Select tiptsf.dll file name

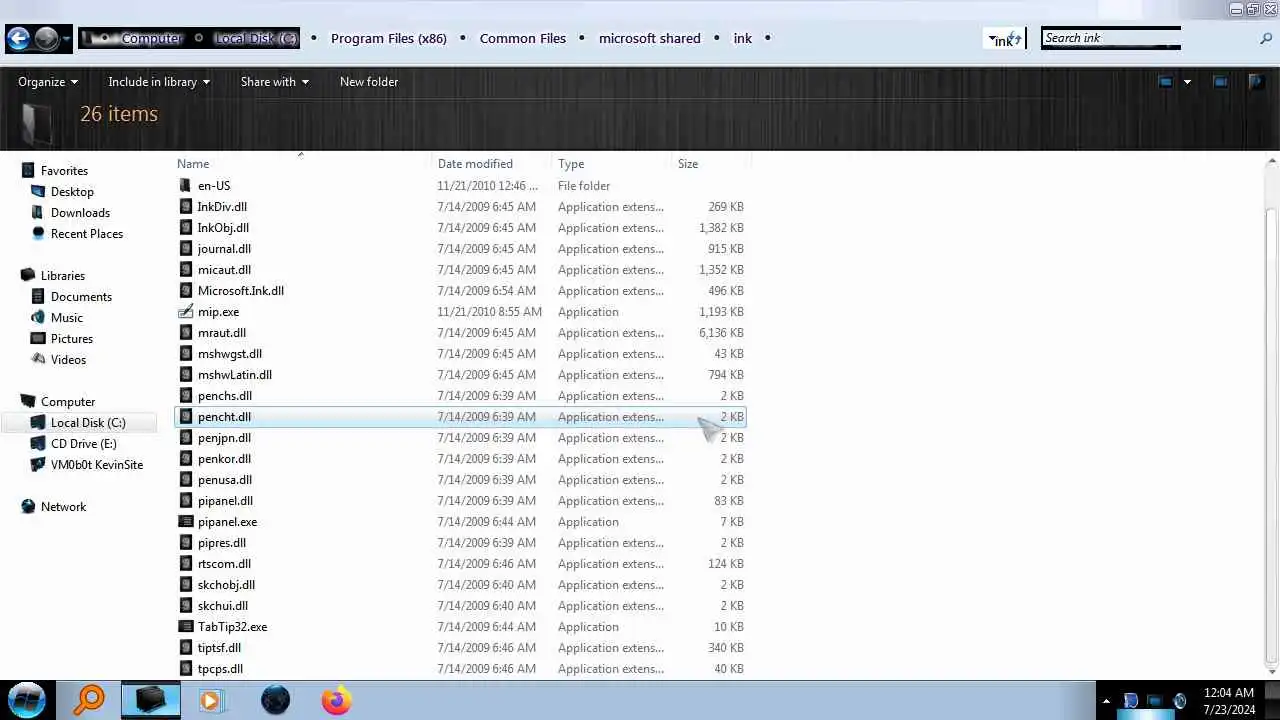(x=219, y=648)
